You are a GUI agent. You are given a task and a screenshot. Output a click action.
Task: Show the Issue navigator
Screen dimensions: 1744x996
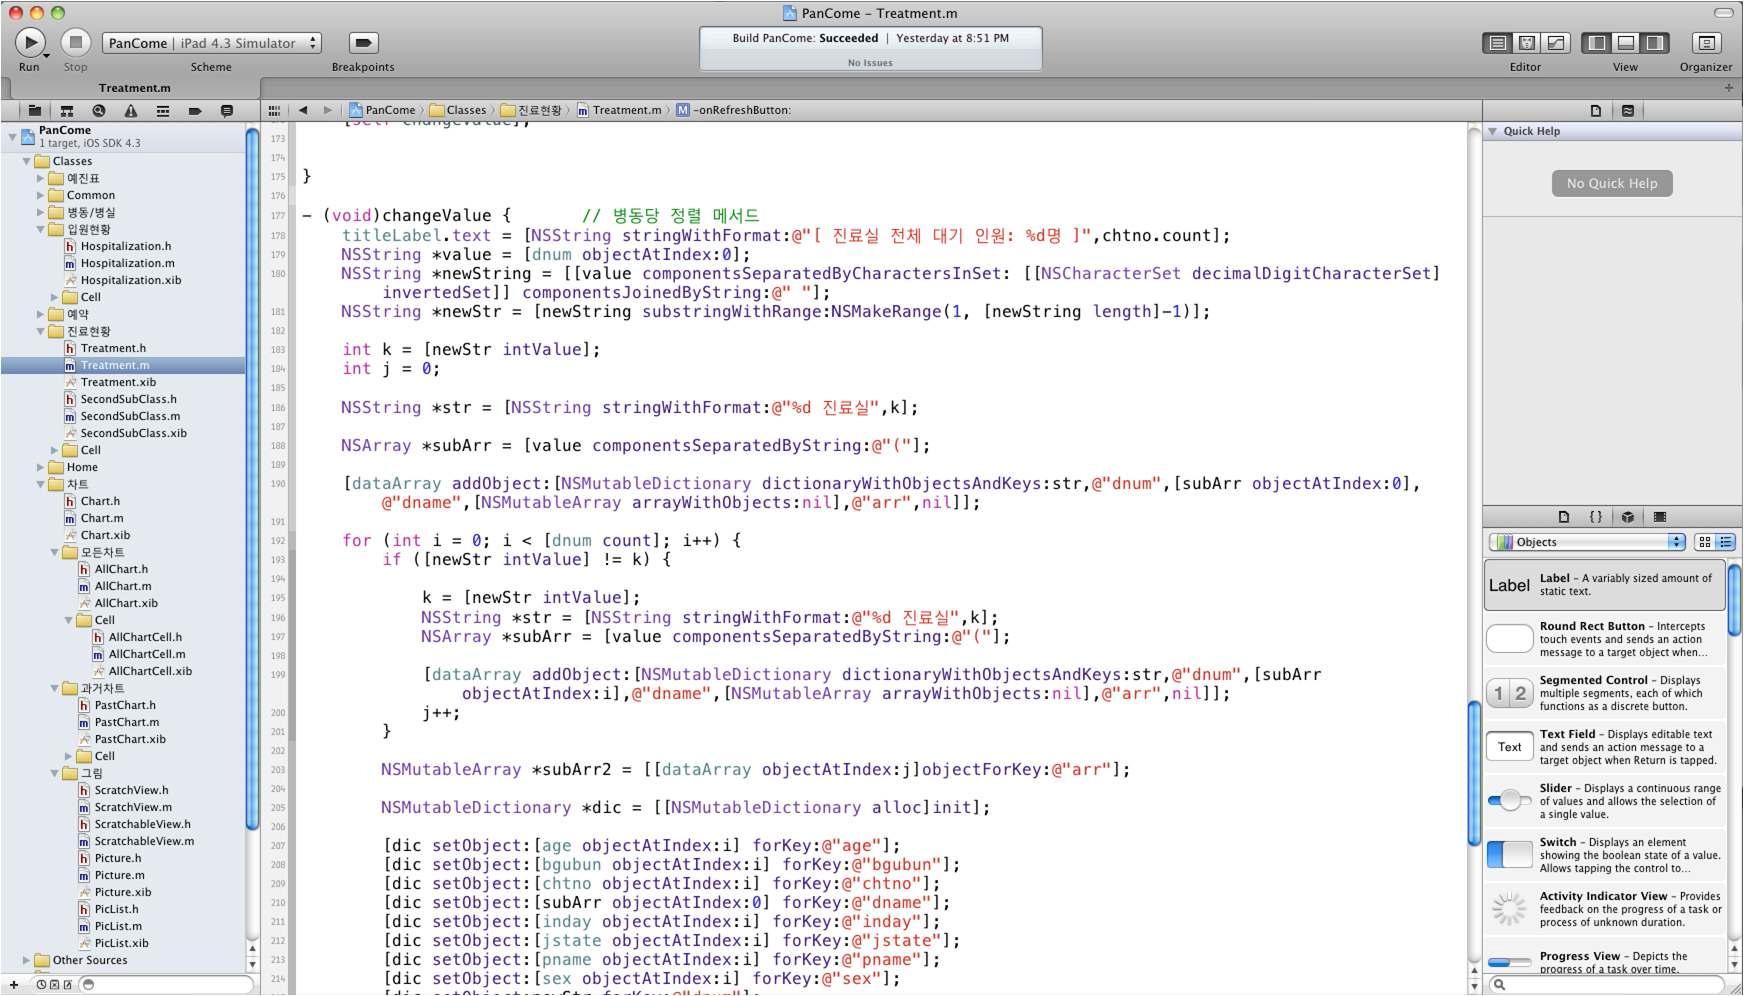point(131,110)
